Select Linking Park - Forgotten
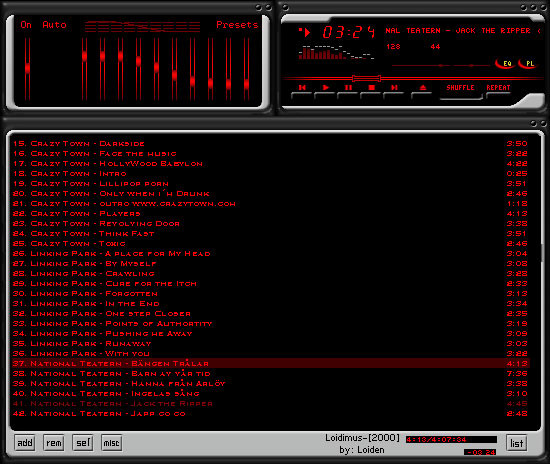Screen dimensions: 550x464 [270, 294]
